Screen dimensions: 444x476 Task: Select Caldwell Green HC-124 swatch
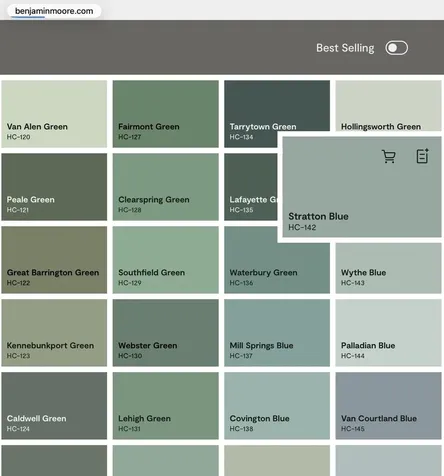point(54,406)
